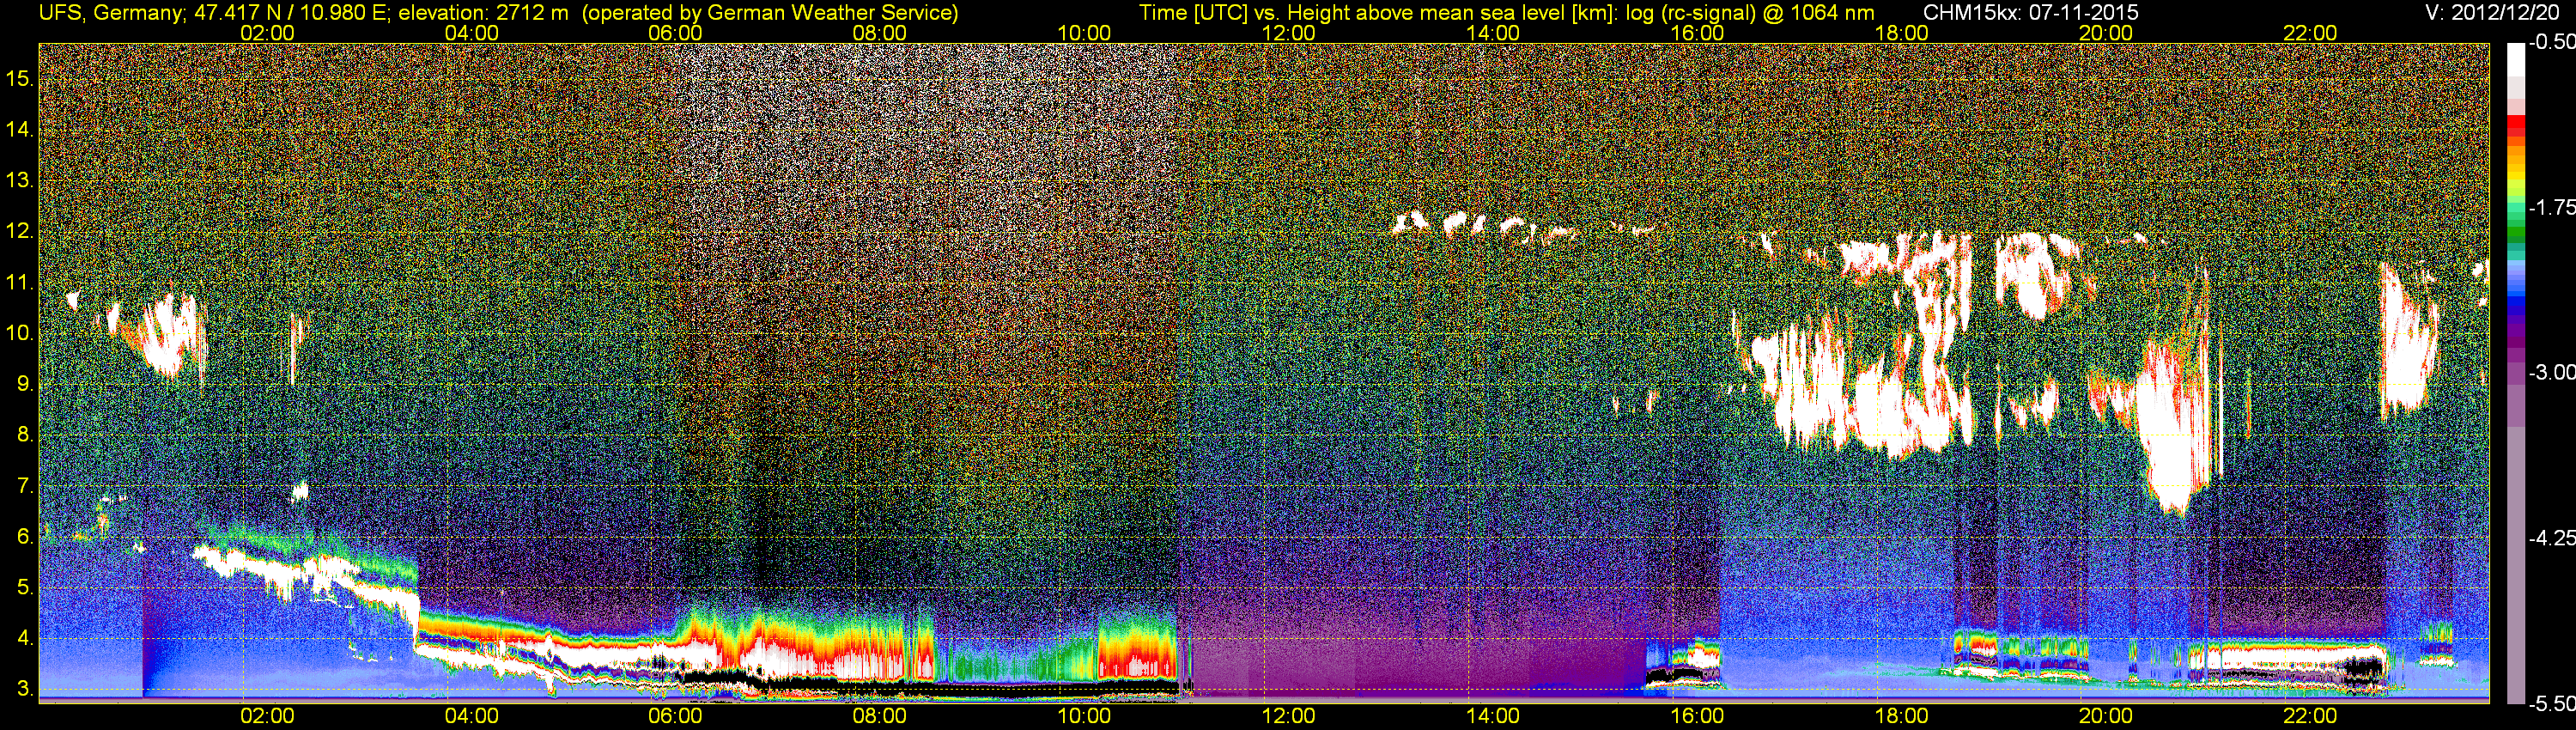Click the '10:00' label on the upper time axis
The width and height of the screenshot is (2576, 730).
[x=1084, y=33]
